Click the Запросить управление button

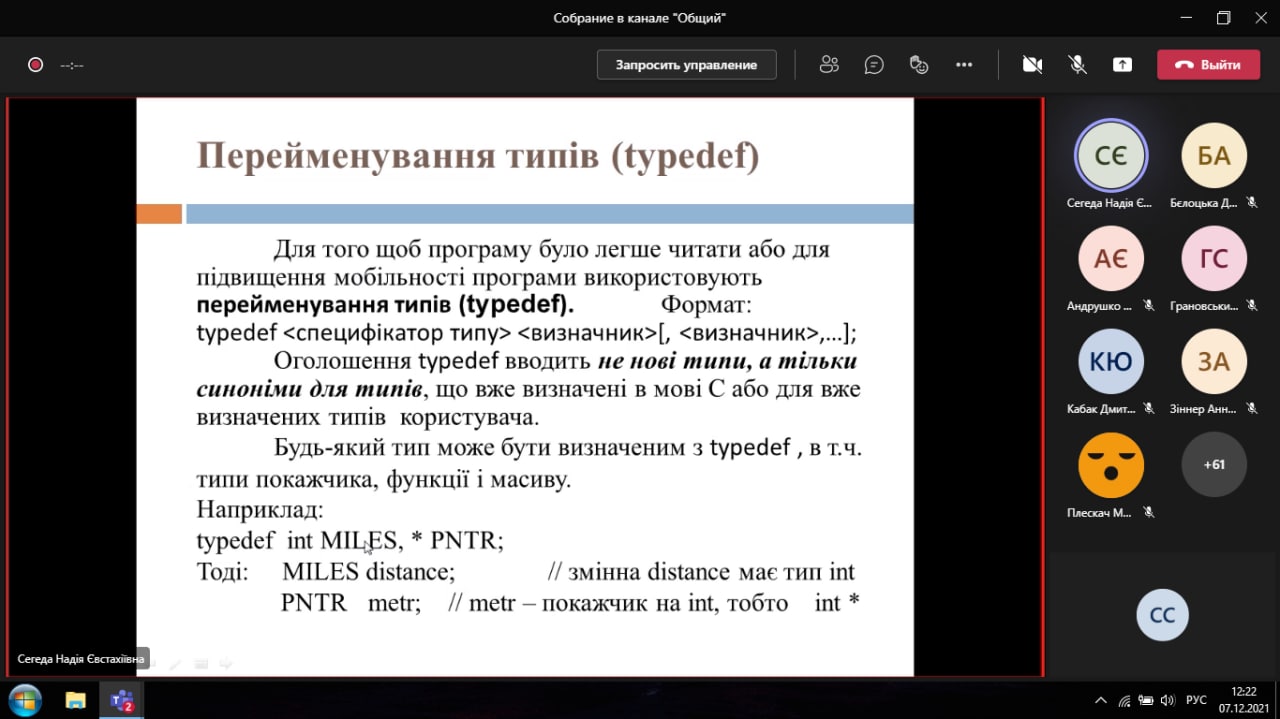[686, 65]
